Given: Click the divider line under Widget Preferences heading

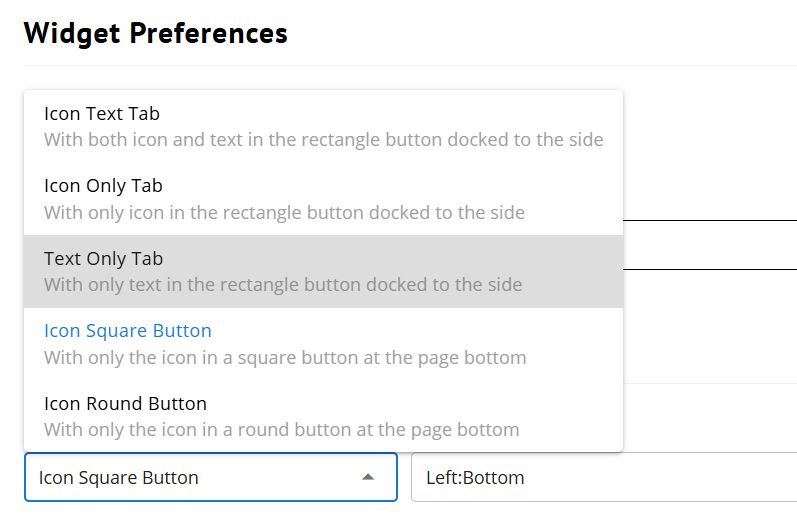Looking at the screenshot, I should click(410, 66).
